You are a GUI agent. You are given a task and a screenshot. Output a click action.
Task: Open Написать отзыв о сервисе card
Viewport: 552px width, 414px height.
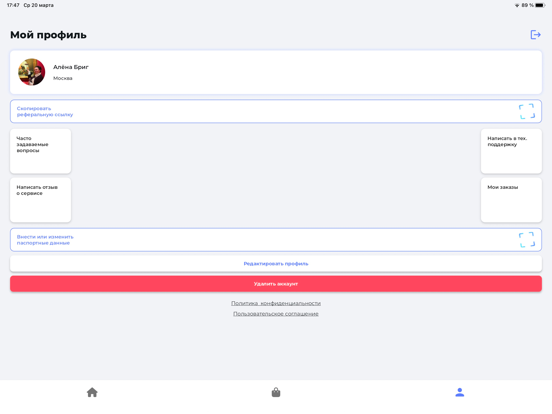pos(40,200)
